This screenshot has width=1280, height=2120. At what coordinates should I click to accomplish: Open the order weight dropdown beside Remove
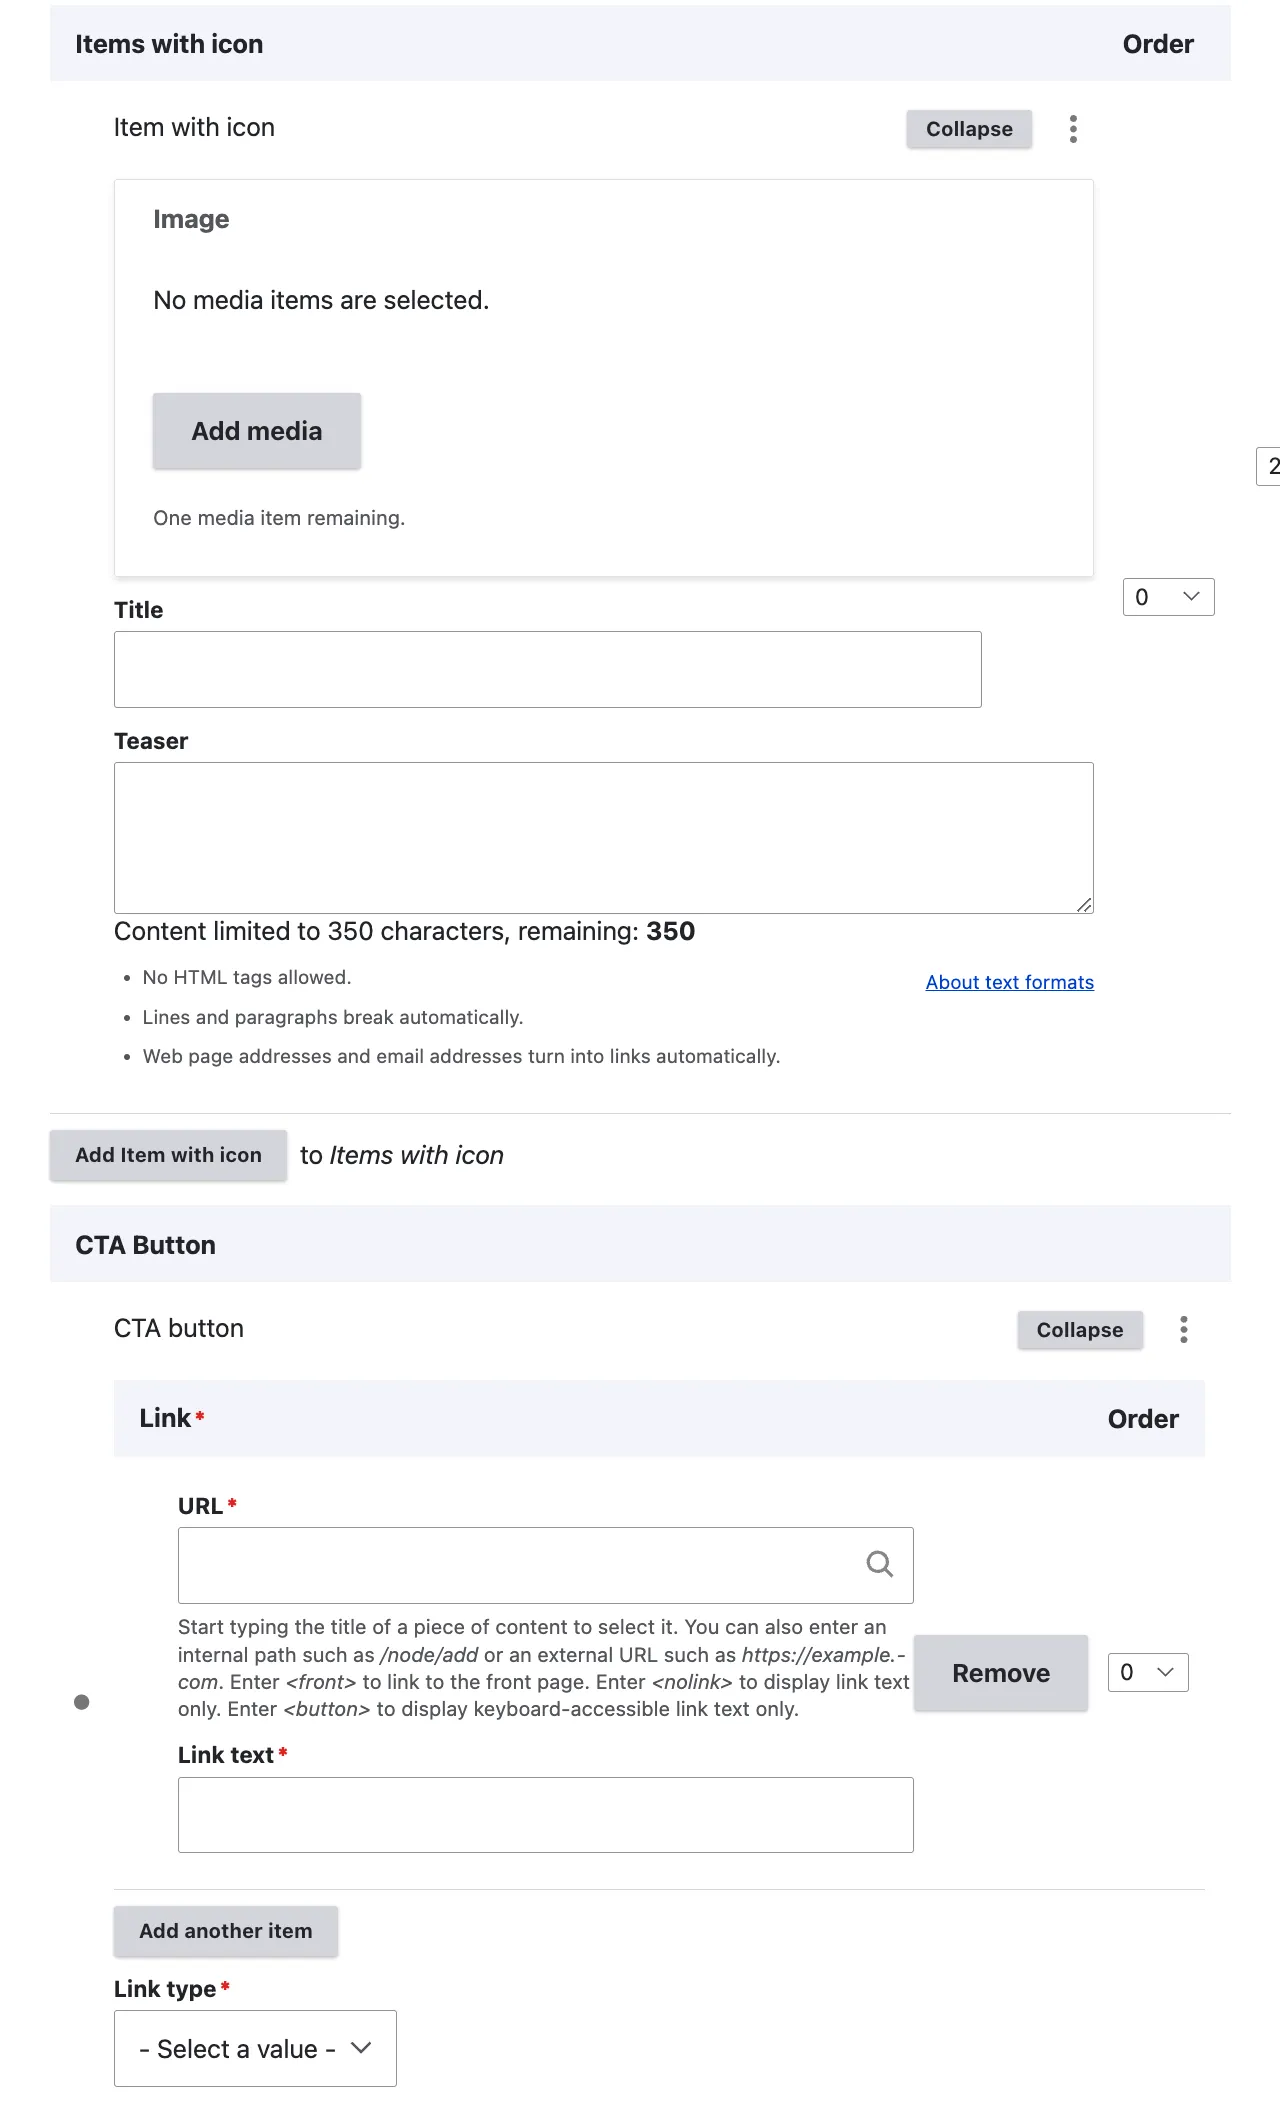pyautogui.click(x=1148, y=1672)
